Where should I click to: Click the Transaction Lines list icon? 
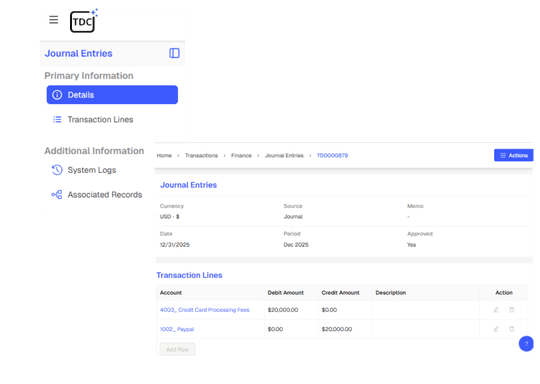pos(57,120)
